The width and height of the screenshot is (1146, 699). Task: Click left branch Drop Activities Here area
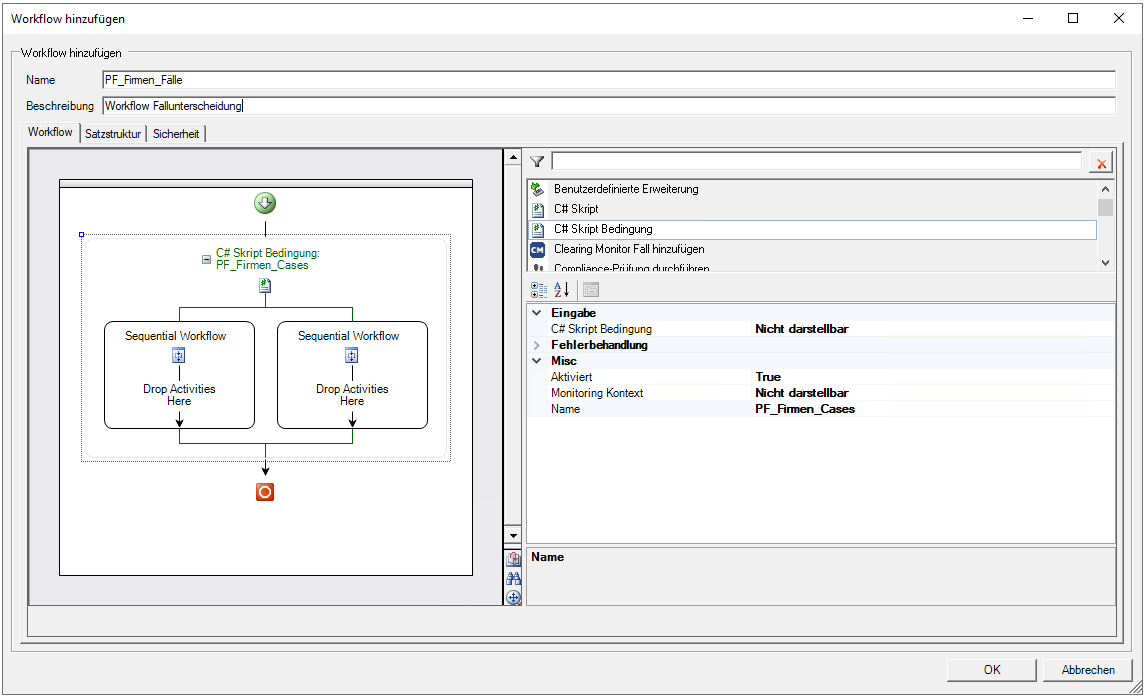click(179, 395)
